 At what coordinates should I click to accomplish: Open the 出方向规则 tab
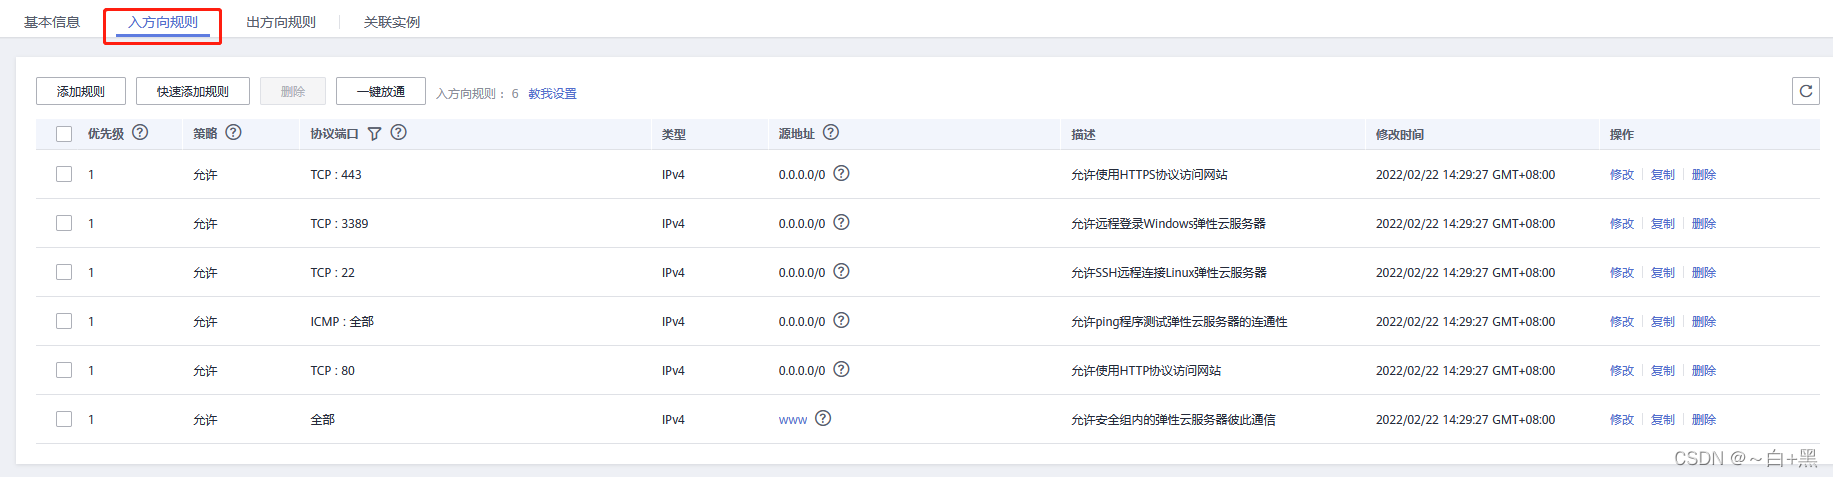click(x=281, y=22)
